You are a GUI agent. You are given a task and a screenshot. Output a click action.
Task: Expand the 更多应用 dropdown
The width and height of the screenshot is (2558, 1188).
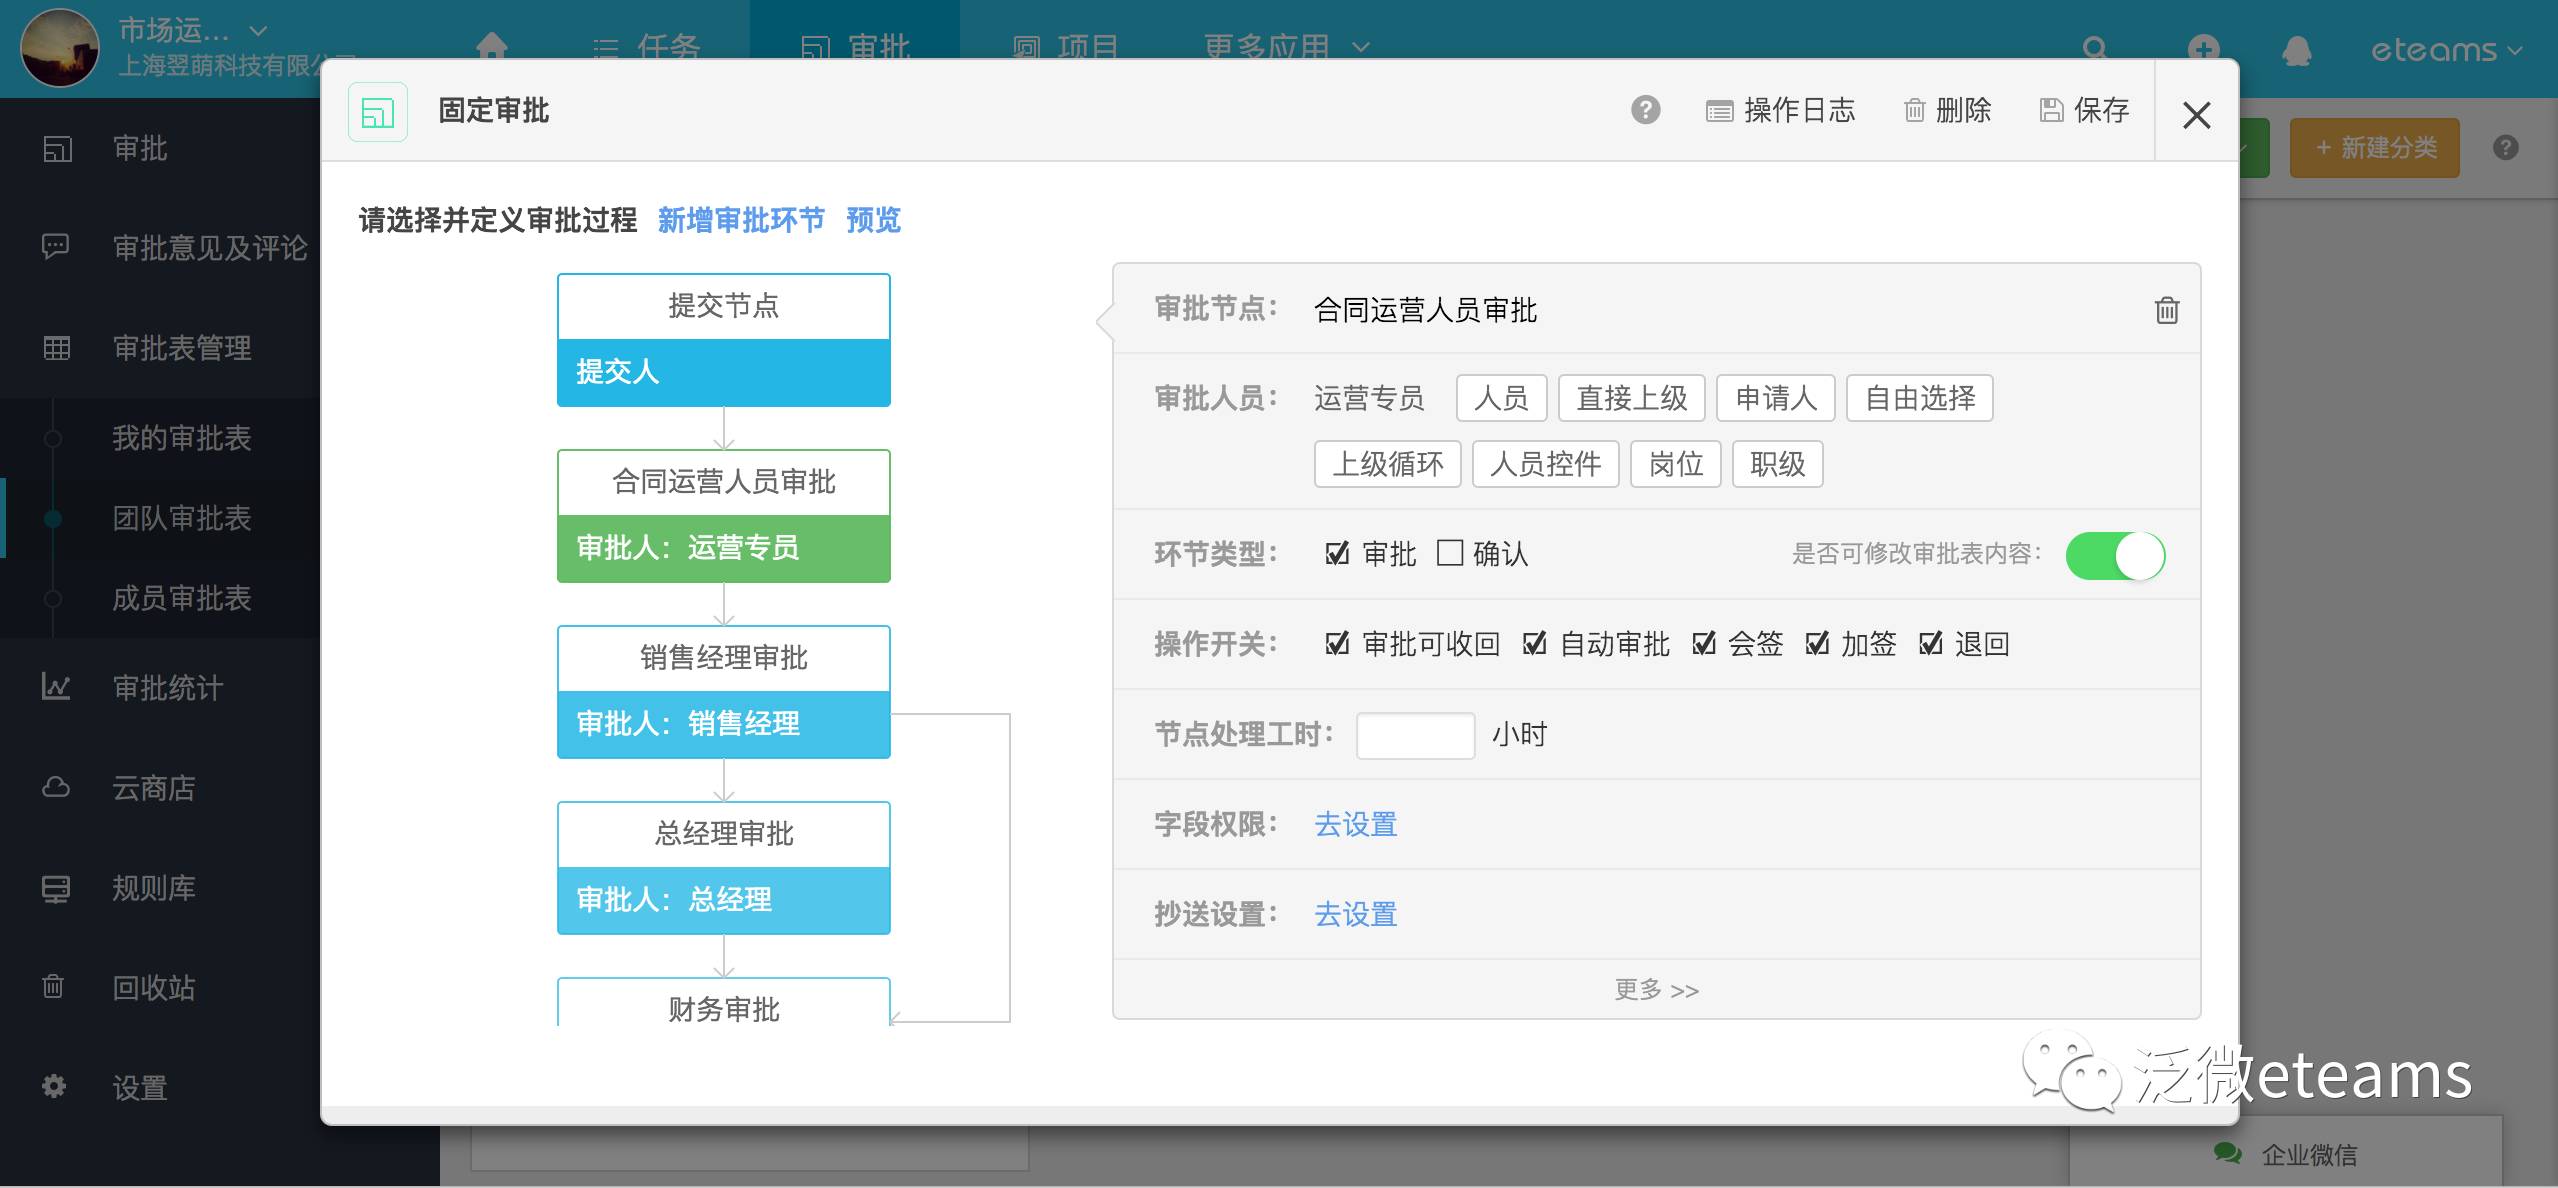point(1286,47)
